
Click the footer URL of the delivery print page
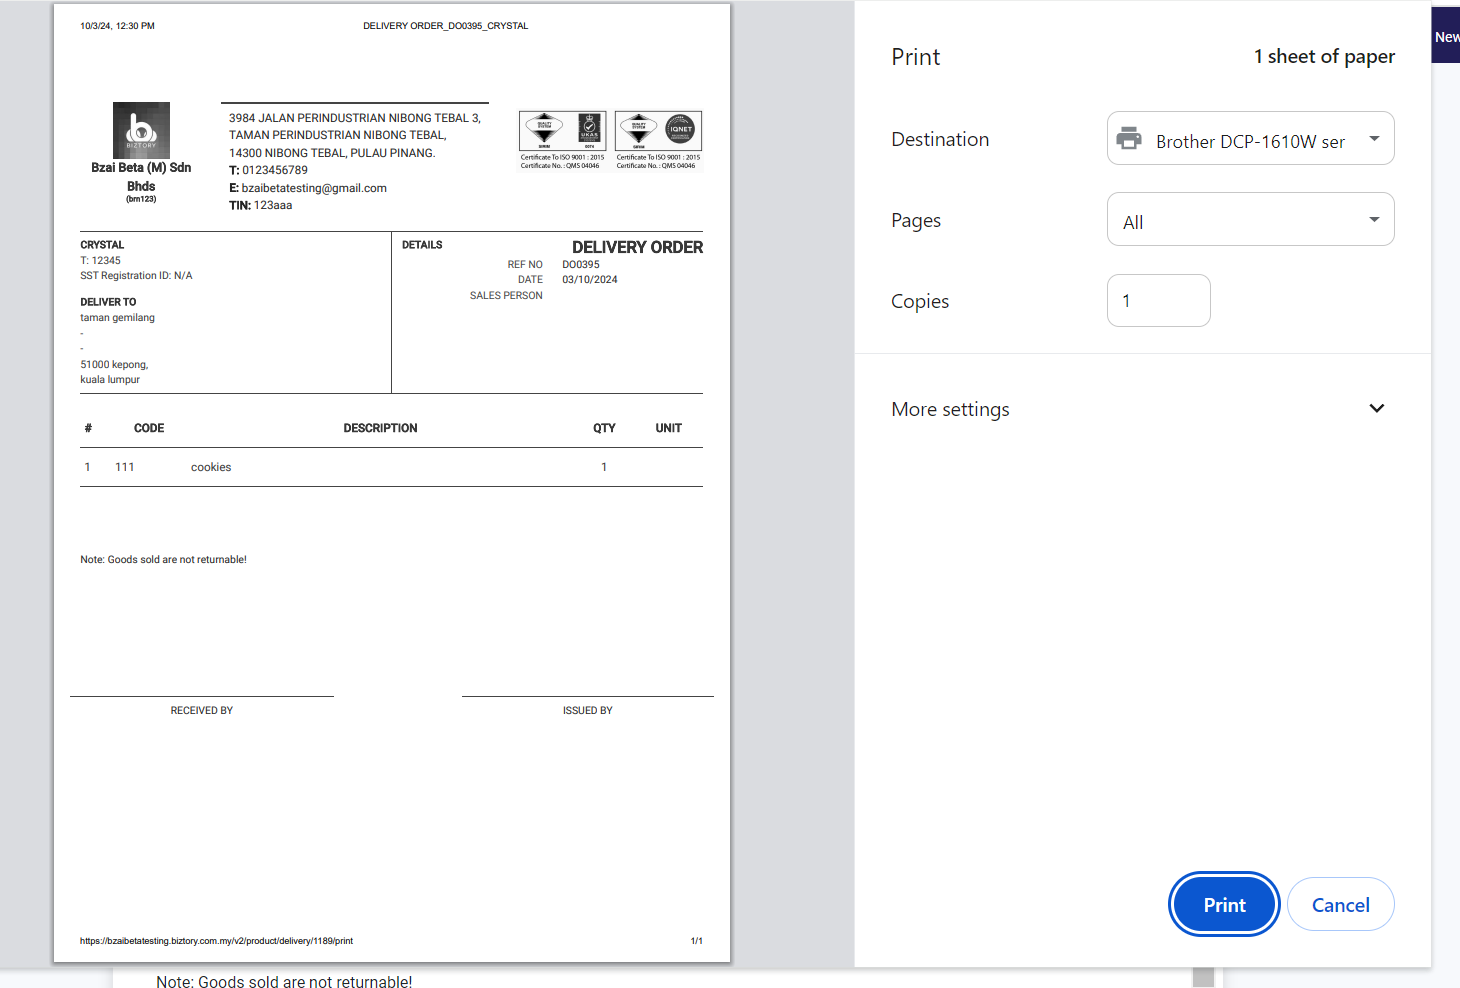coord(216,941)
